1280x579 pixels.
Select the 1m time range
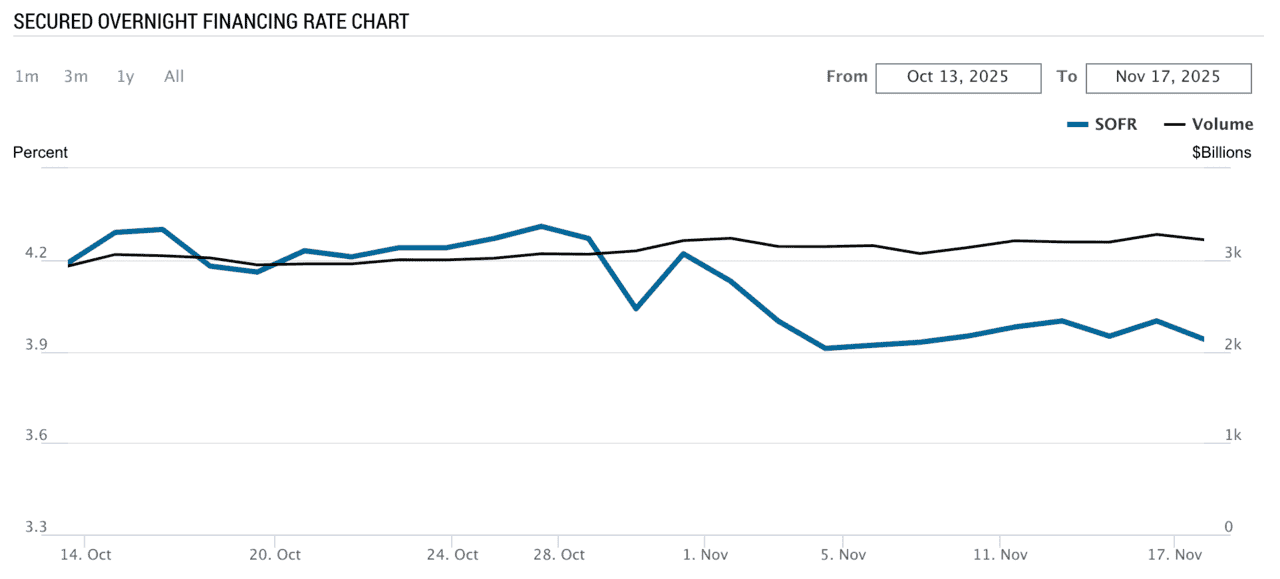coord(27,76)
